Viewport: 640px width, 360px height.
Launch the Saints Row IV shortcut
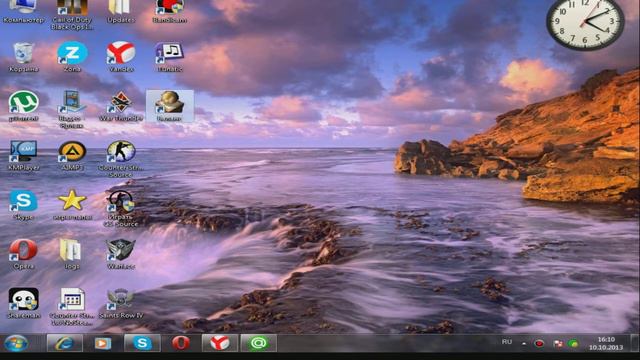pos(121,303)
